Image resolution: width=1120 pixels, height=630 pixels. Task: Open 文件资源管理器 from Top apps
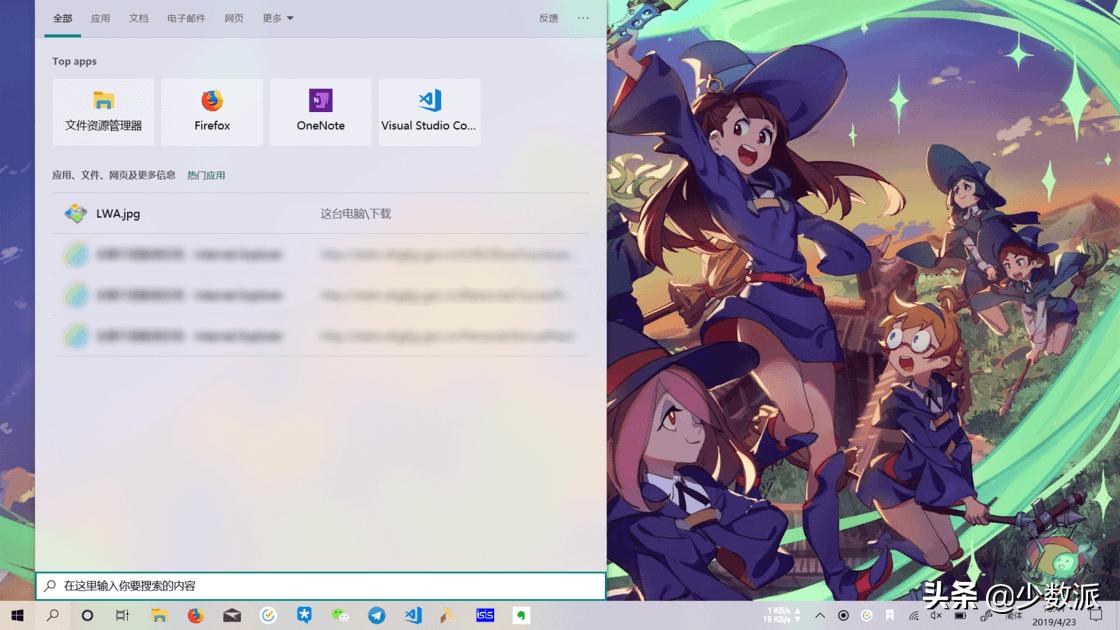click(x=103, y=110)
